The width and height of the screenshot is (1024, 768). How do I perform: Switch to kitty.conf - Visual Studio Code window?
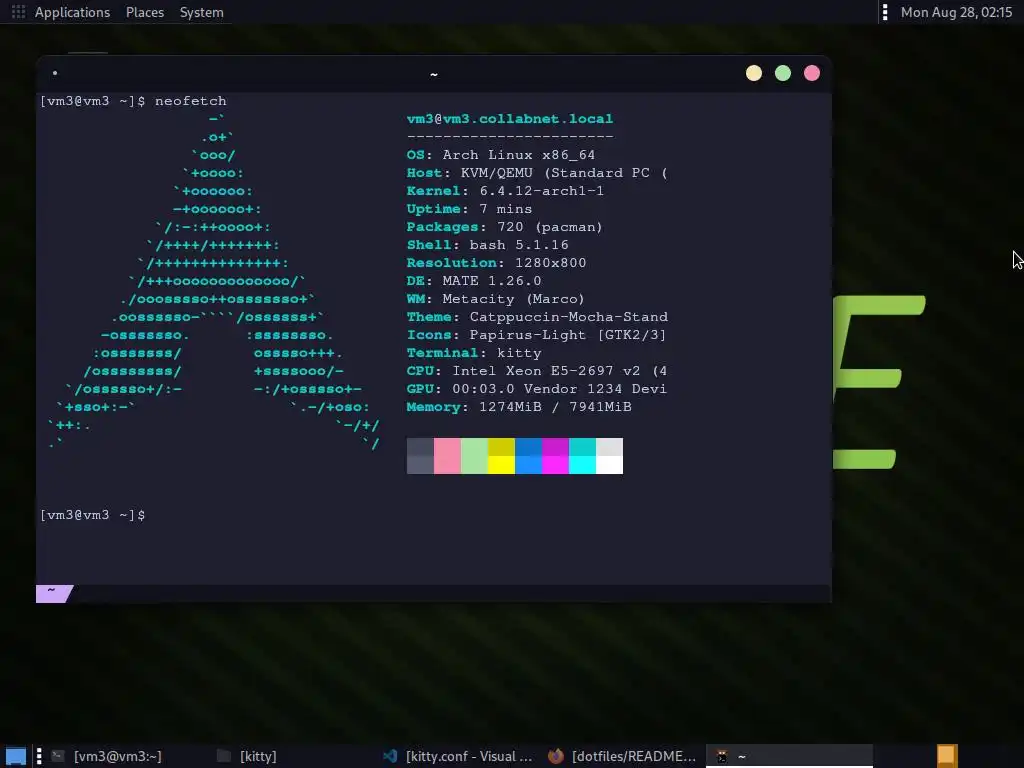(x=458, y=756)
